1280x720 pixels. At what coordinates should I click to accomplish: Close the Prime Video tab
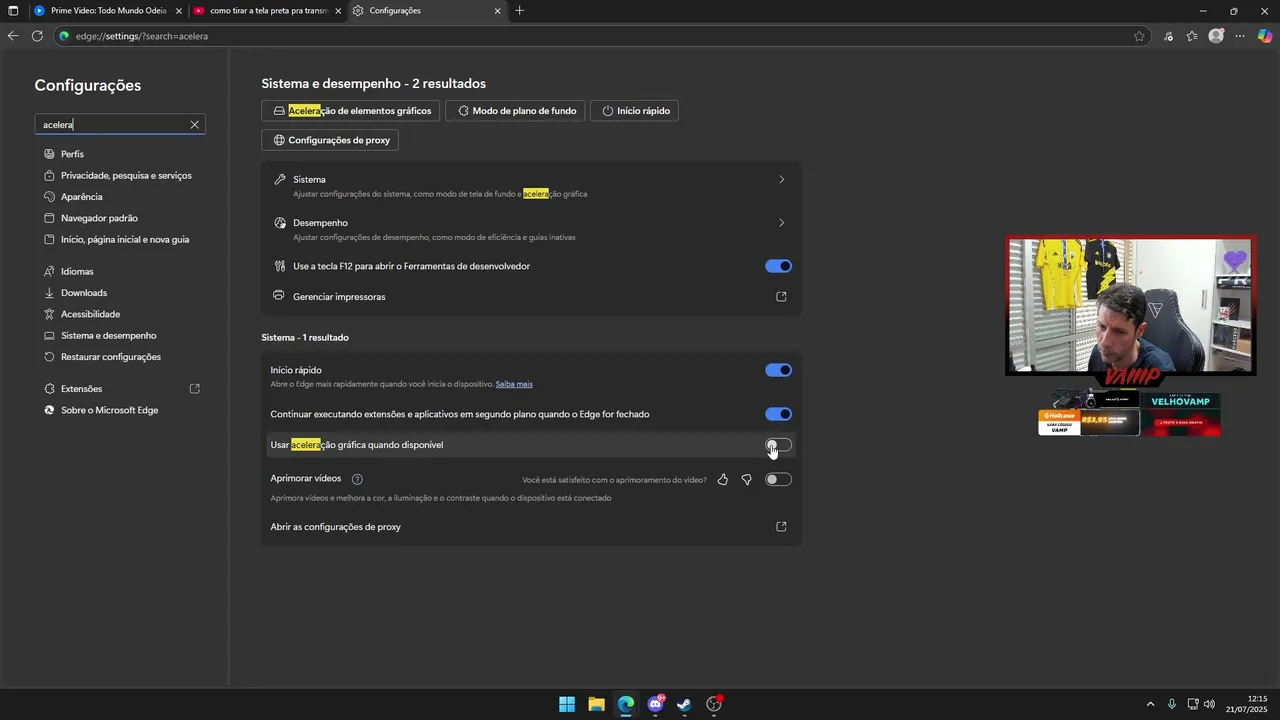178,11
